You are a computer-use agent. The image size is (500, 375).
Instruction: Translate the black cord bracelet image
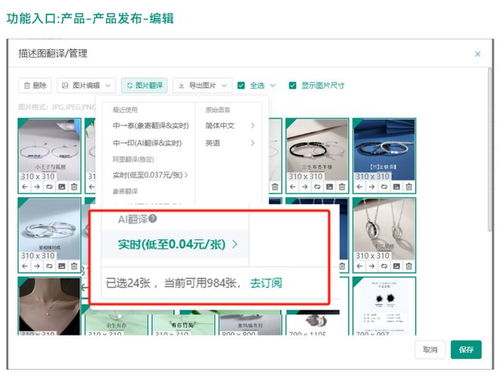click(317, 187)
